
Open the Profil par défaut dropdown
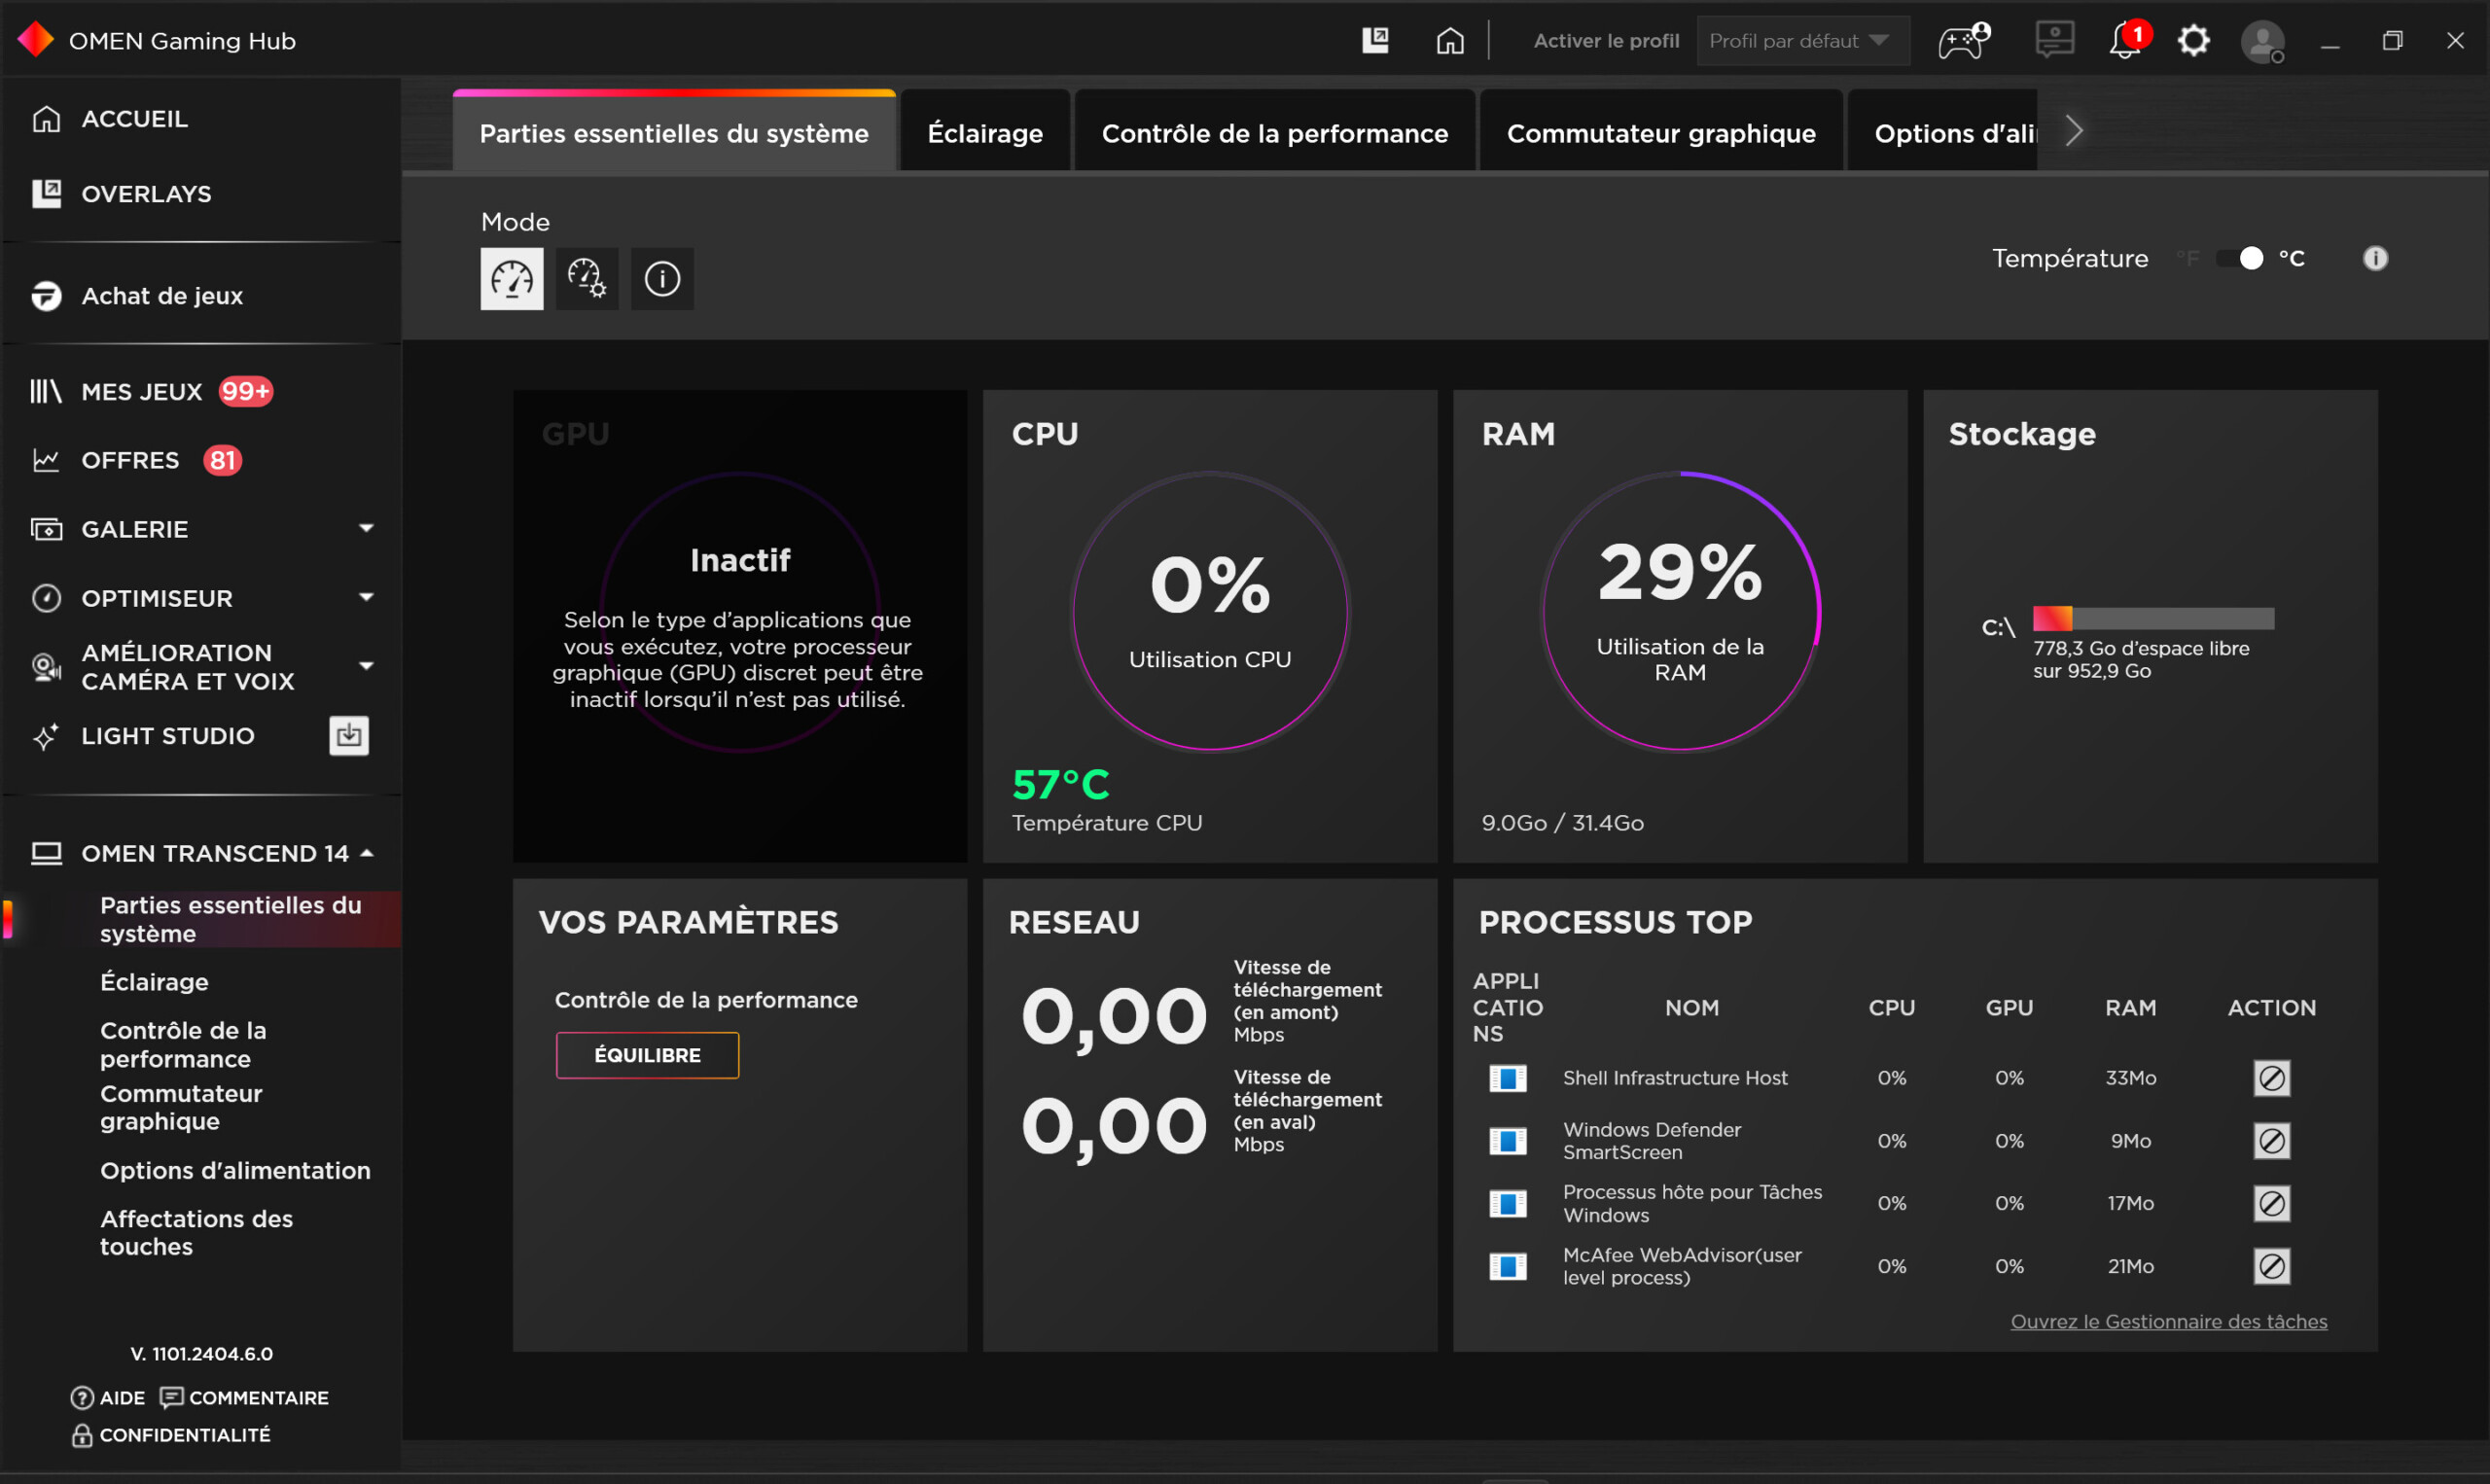[x=1802, y=41]
